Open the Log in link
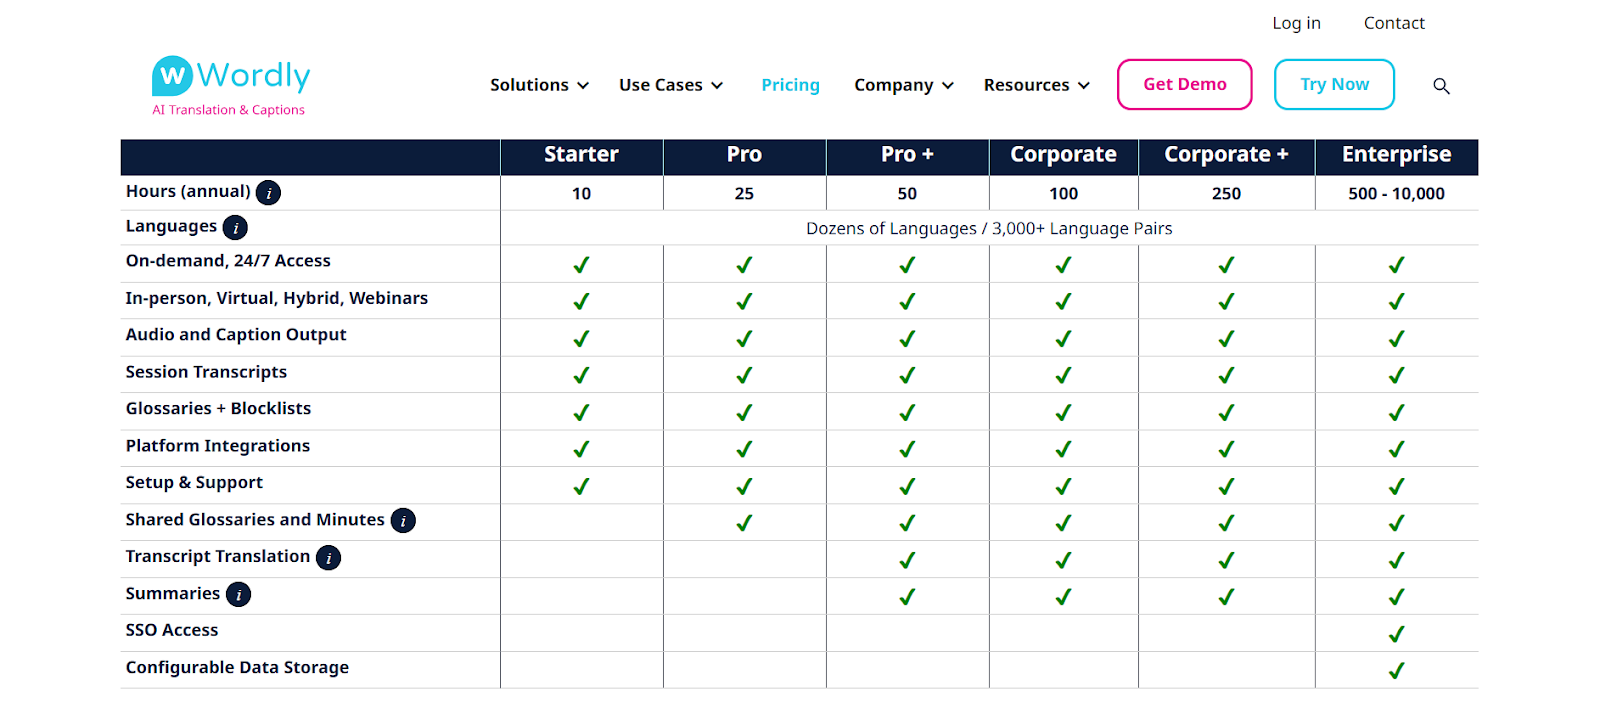Image resolution: width=1600 pixels, height=714 pixels. (x=1296, y=23)
